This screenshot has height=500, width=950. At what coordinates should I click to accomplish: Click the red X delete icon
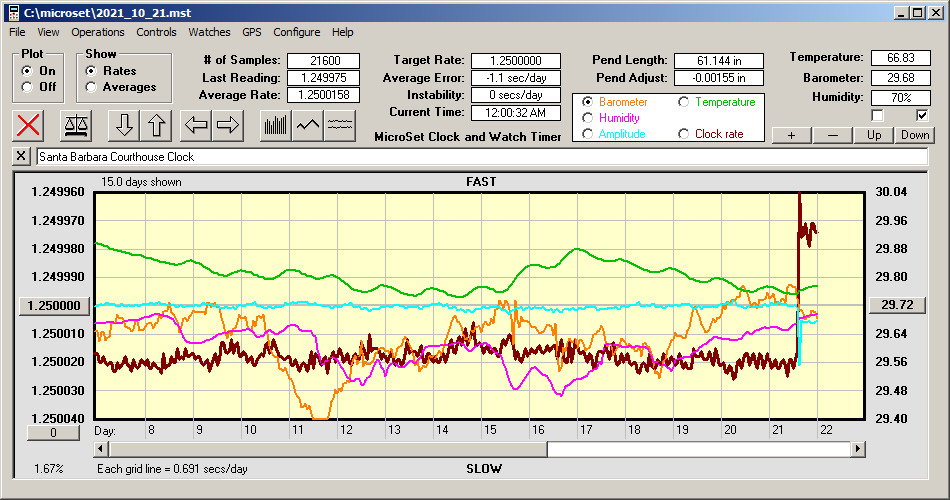click(28, 125)
